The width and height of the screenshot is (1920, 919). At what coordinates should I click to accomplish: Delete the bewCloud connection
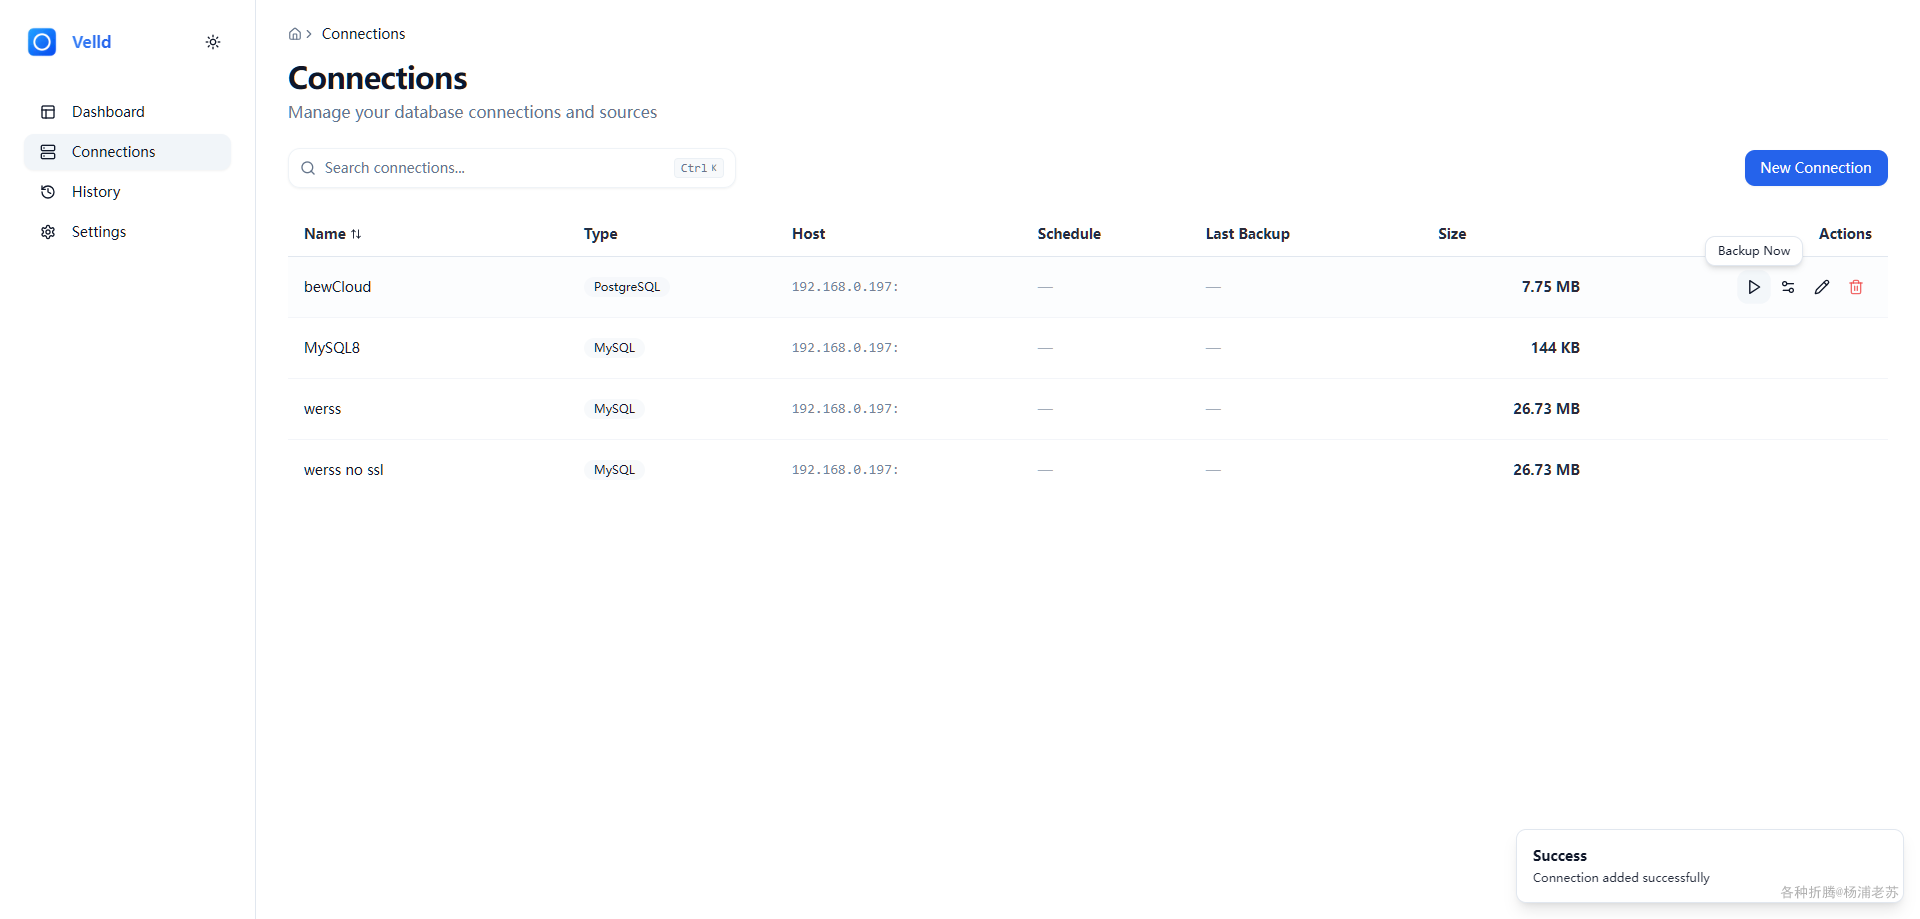1856,287
